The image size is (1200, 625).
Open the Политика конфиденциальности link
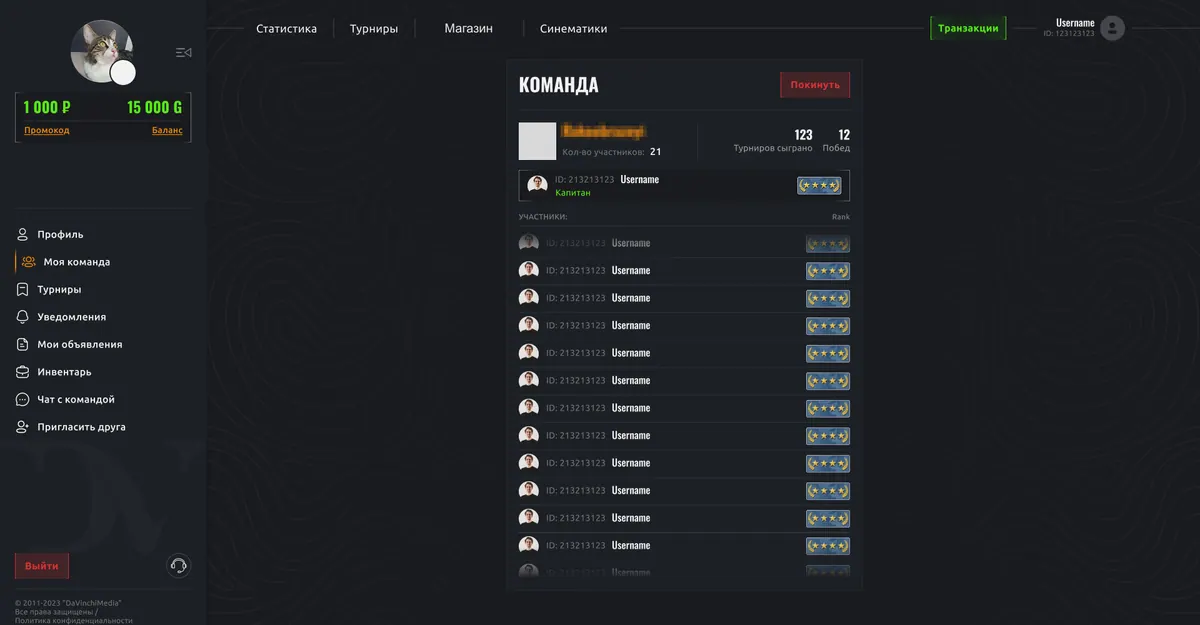click(x=73, y=620)
